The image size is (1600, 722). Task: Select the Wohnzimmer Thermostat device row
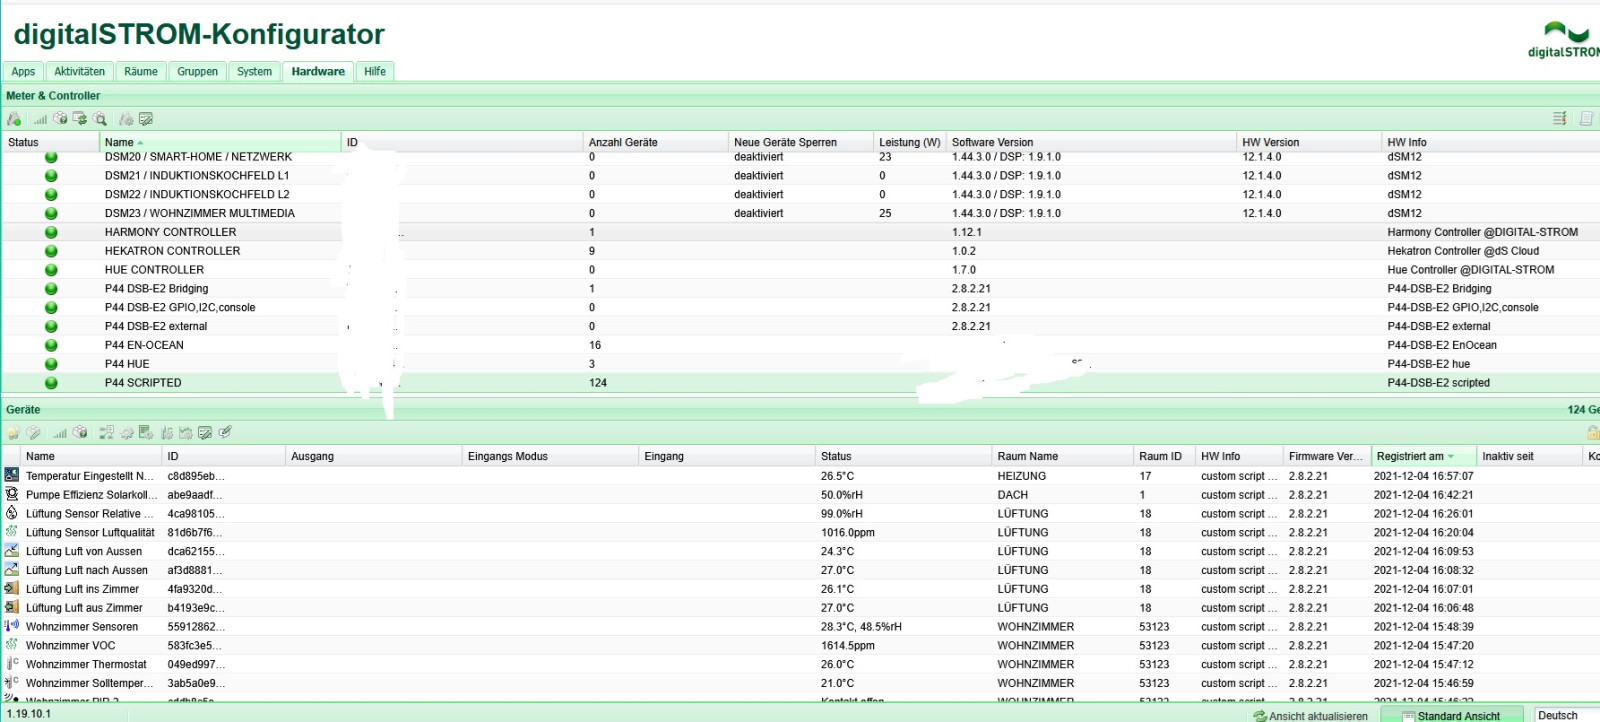click(x=800, y=664)
